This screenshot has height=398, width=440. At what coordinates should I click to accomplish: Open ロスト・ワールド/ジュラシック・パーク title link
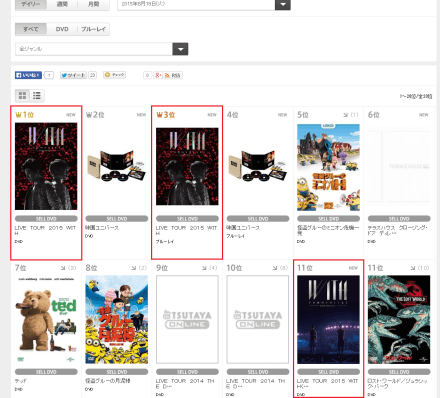point(398,383)
